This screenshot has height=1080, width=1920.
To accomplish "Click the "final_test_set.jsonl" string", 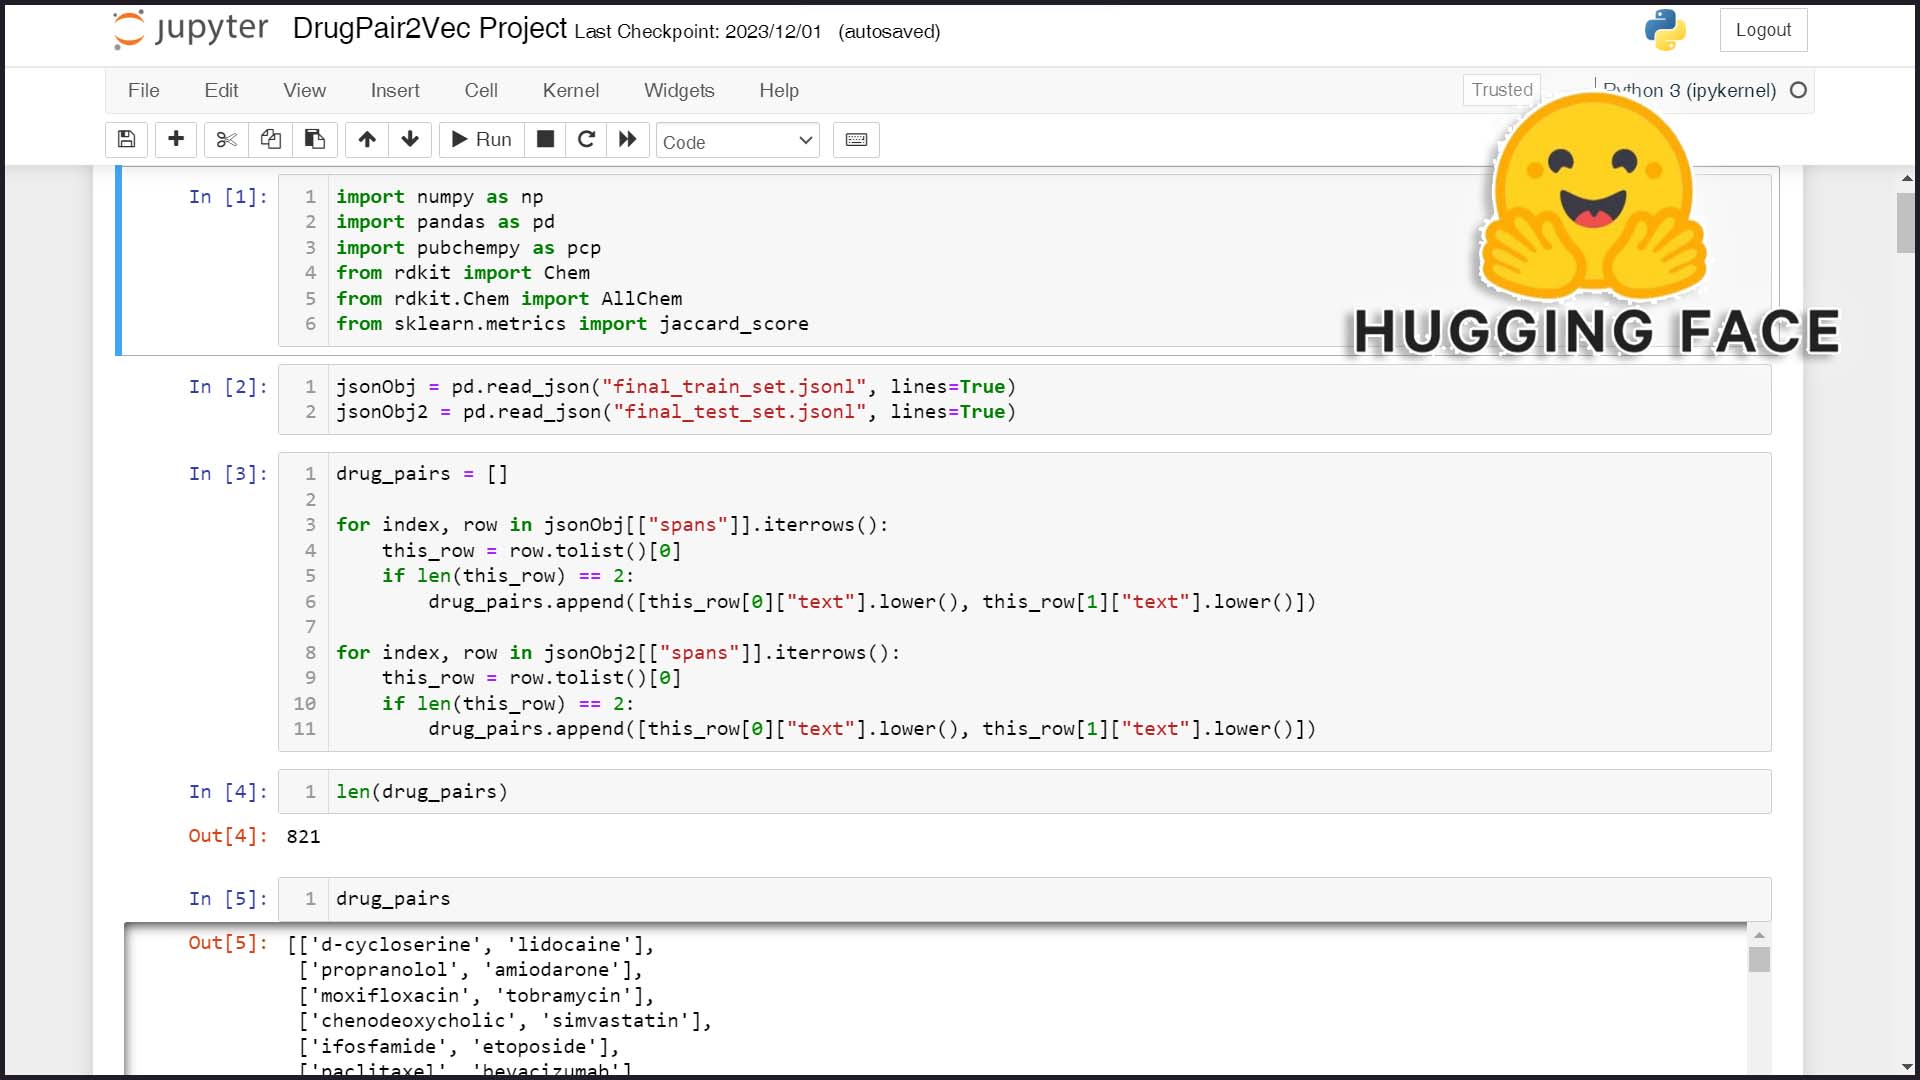I will pyautogui.click(x=740, y=412).
